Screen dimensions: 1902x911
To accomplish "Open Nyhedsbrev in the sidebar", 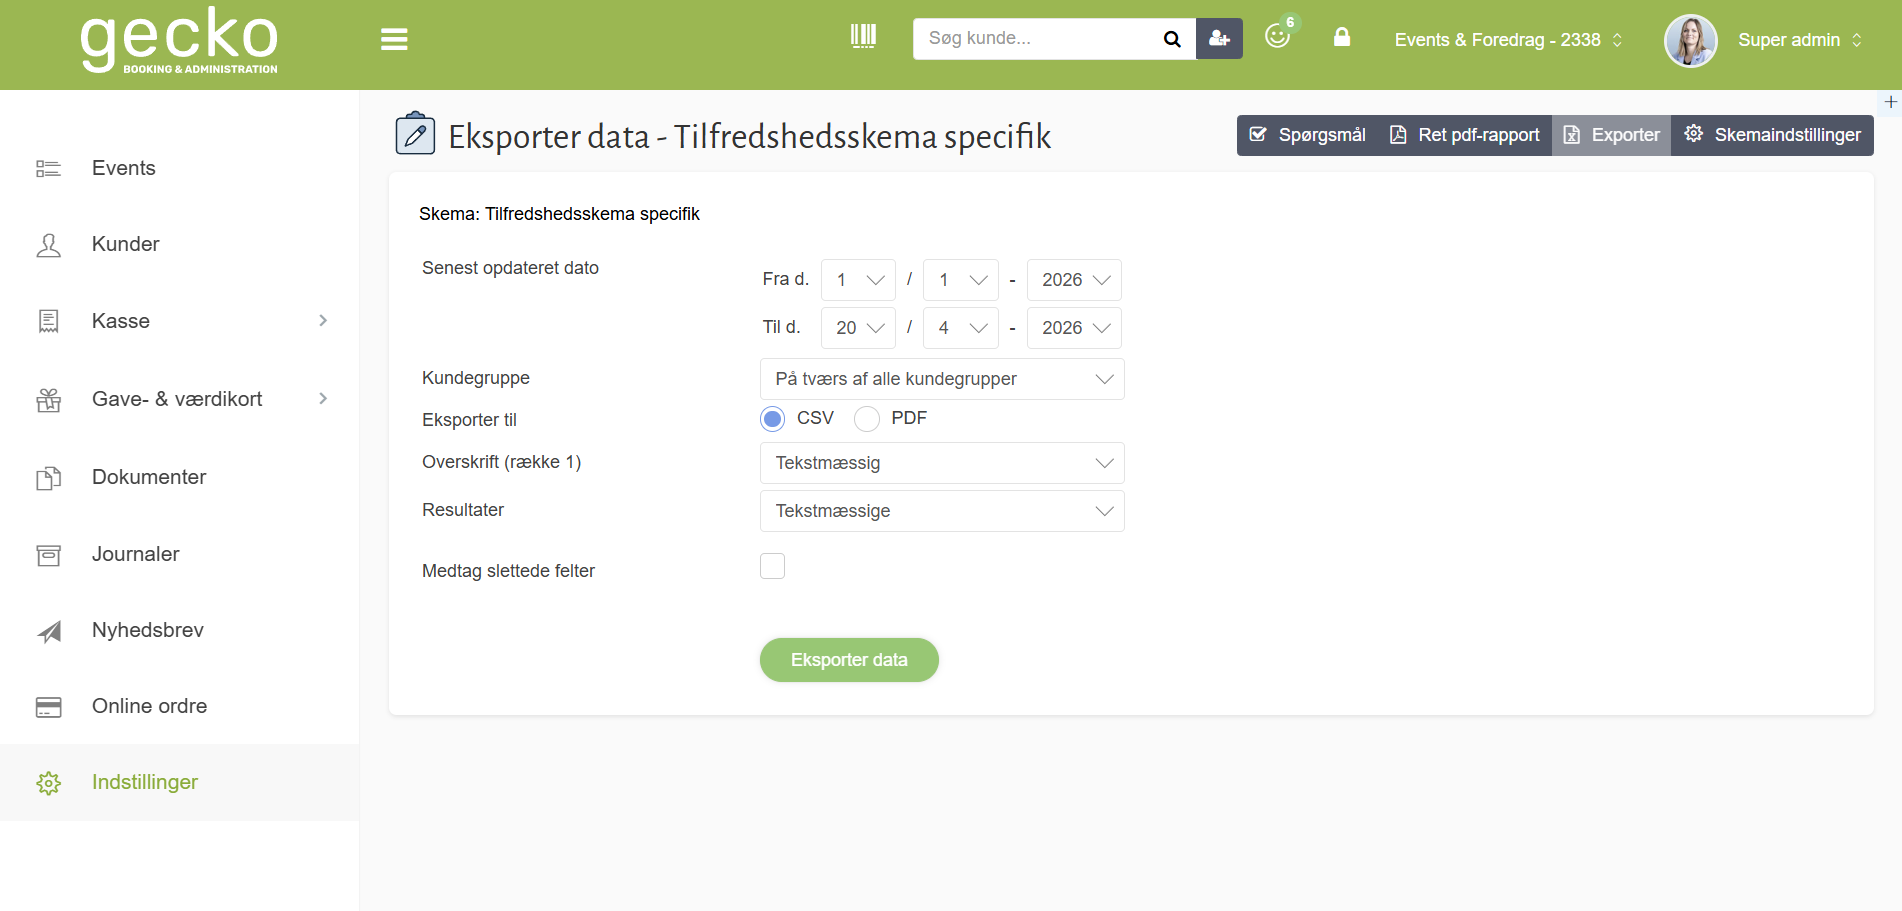I will point(147,630).
